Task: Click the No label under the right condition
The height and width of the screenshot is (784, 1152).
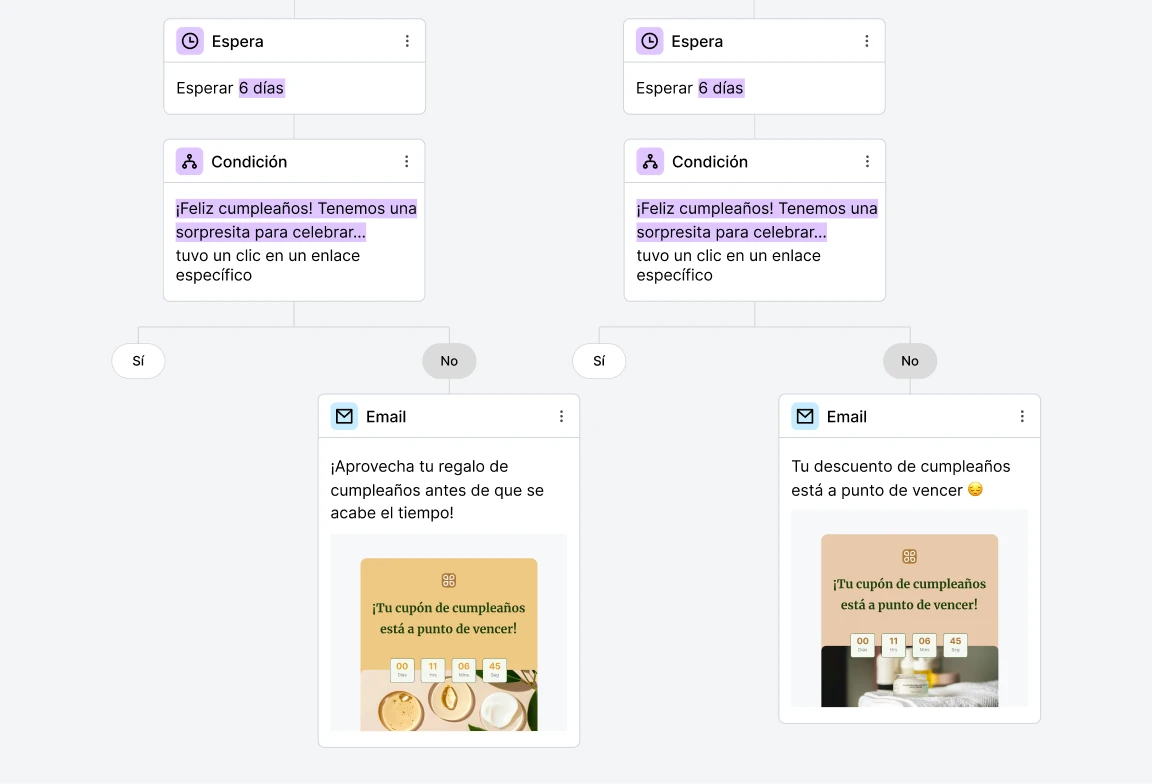Action: point(909,361)
